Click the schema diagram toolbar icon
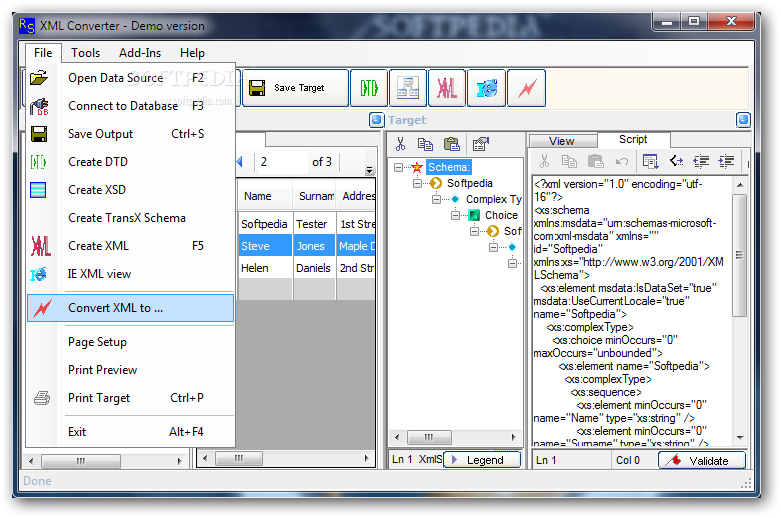This screenshot has height=518, width=781. point(408,88)
